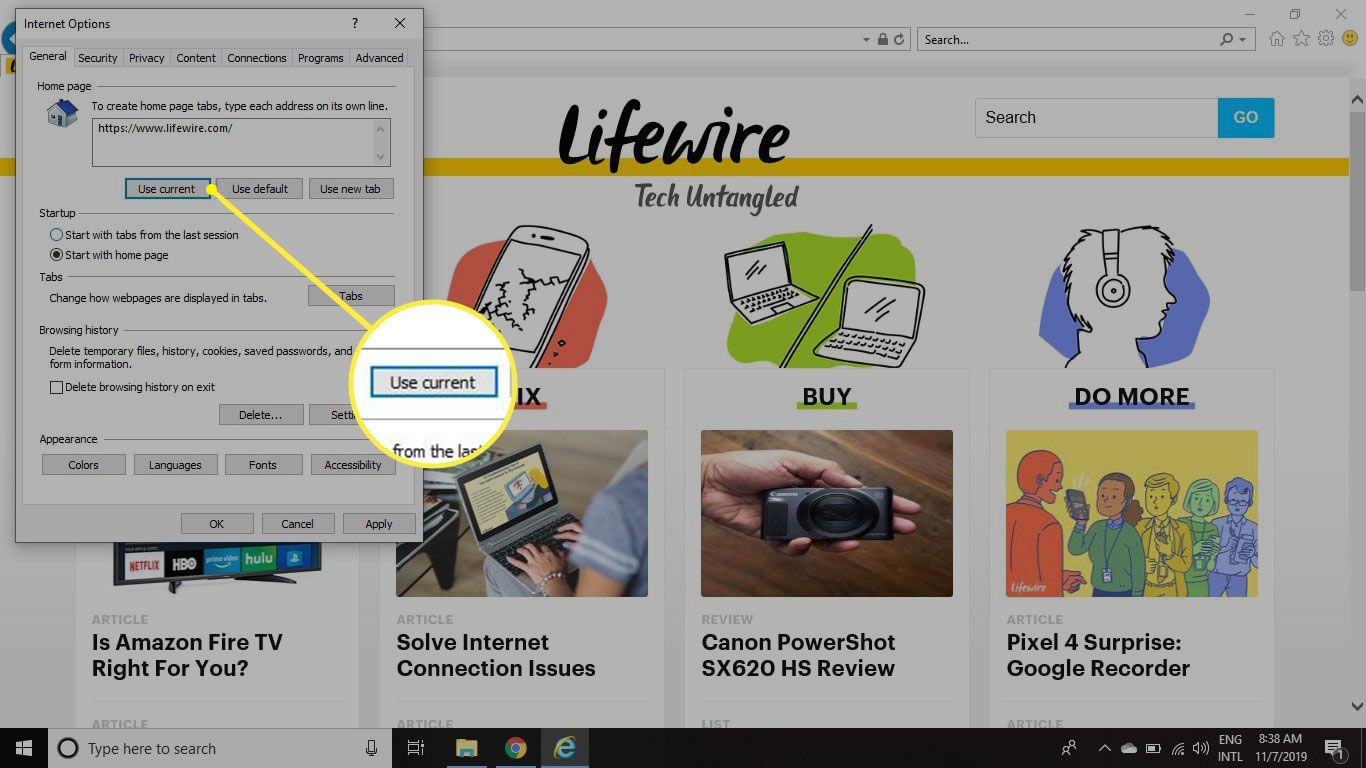The image size is (1366, 768).
Task: Click the magnifier icon in browser search box
Action: click(x=1227, y=40)
